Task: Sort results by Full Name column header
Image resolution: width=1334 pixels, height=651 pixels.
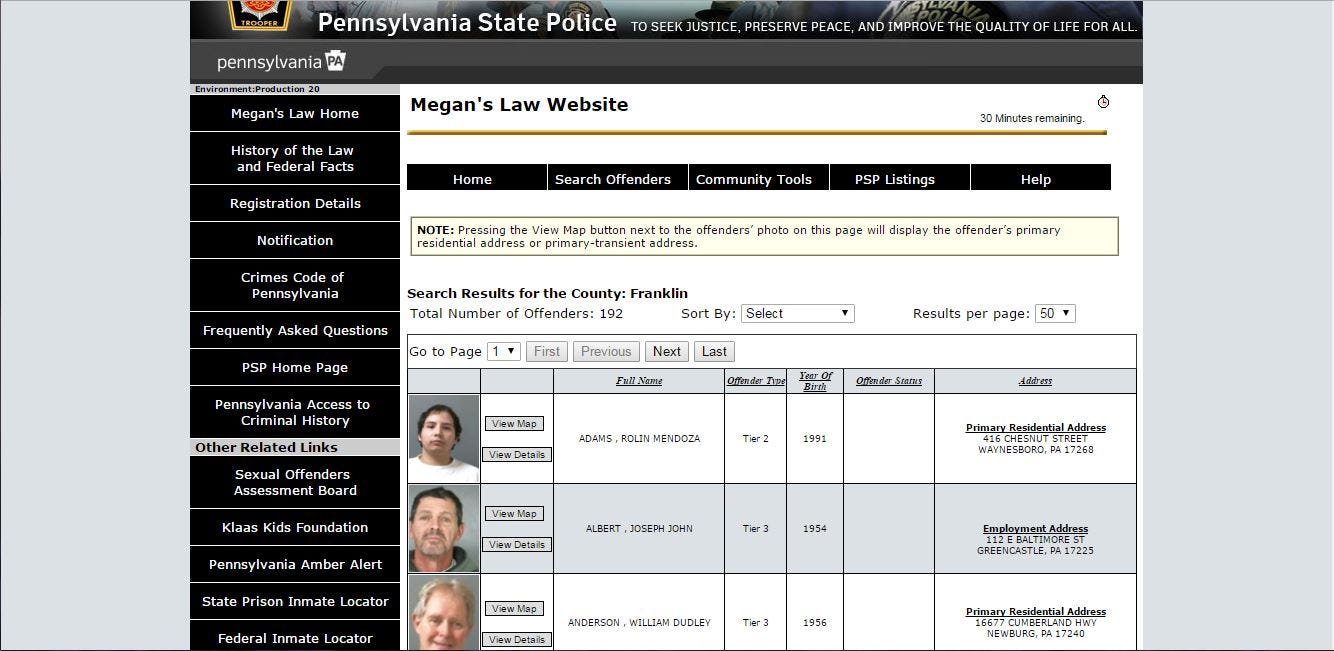Action: click(639, 381)
